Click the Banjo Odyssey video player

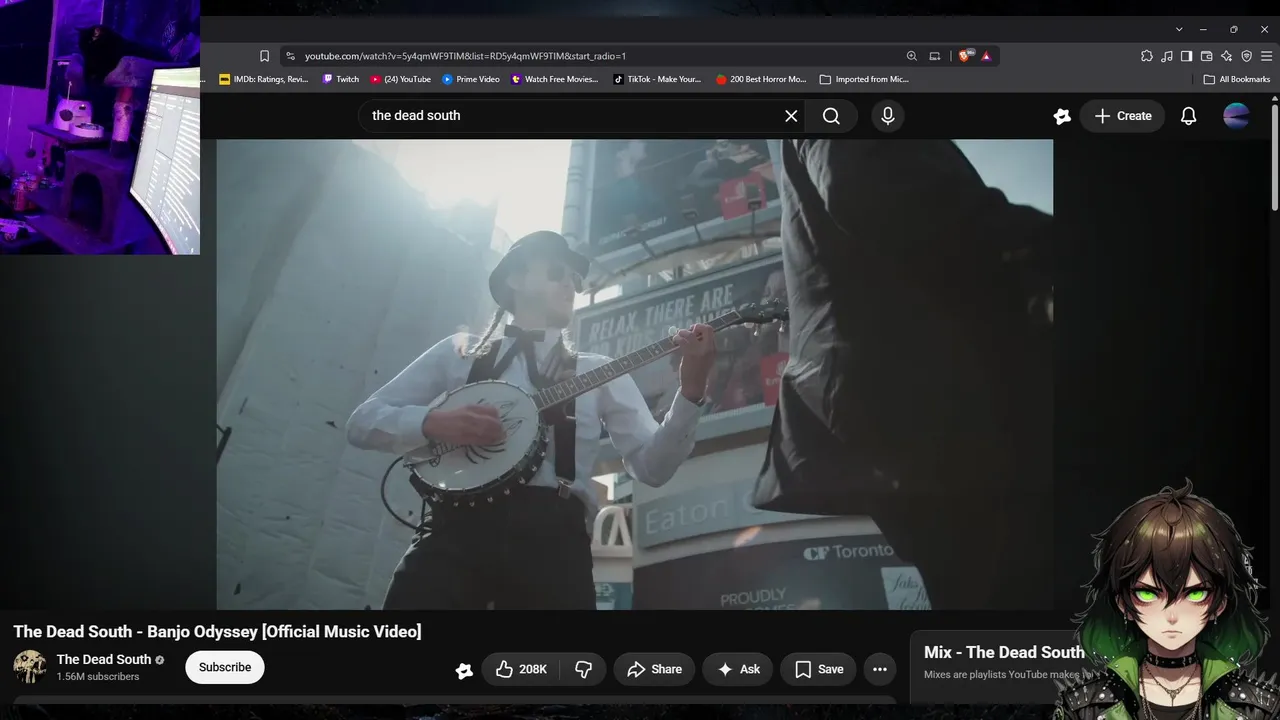click(635, 374)
